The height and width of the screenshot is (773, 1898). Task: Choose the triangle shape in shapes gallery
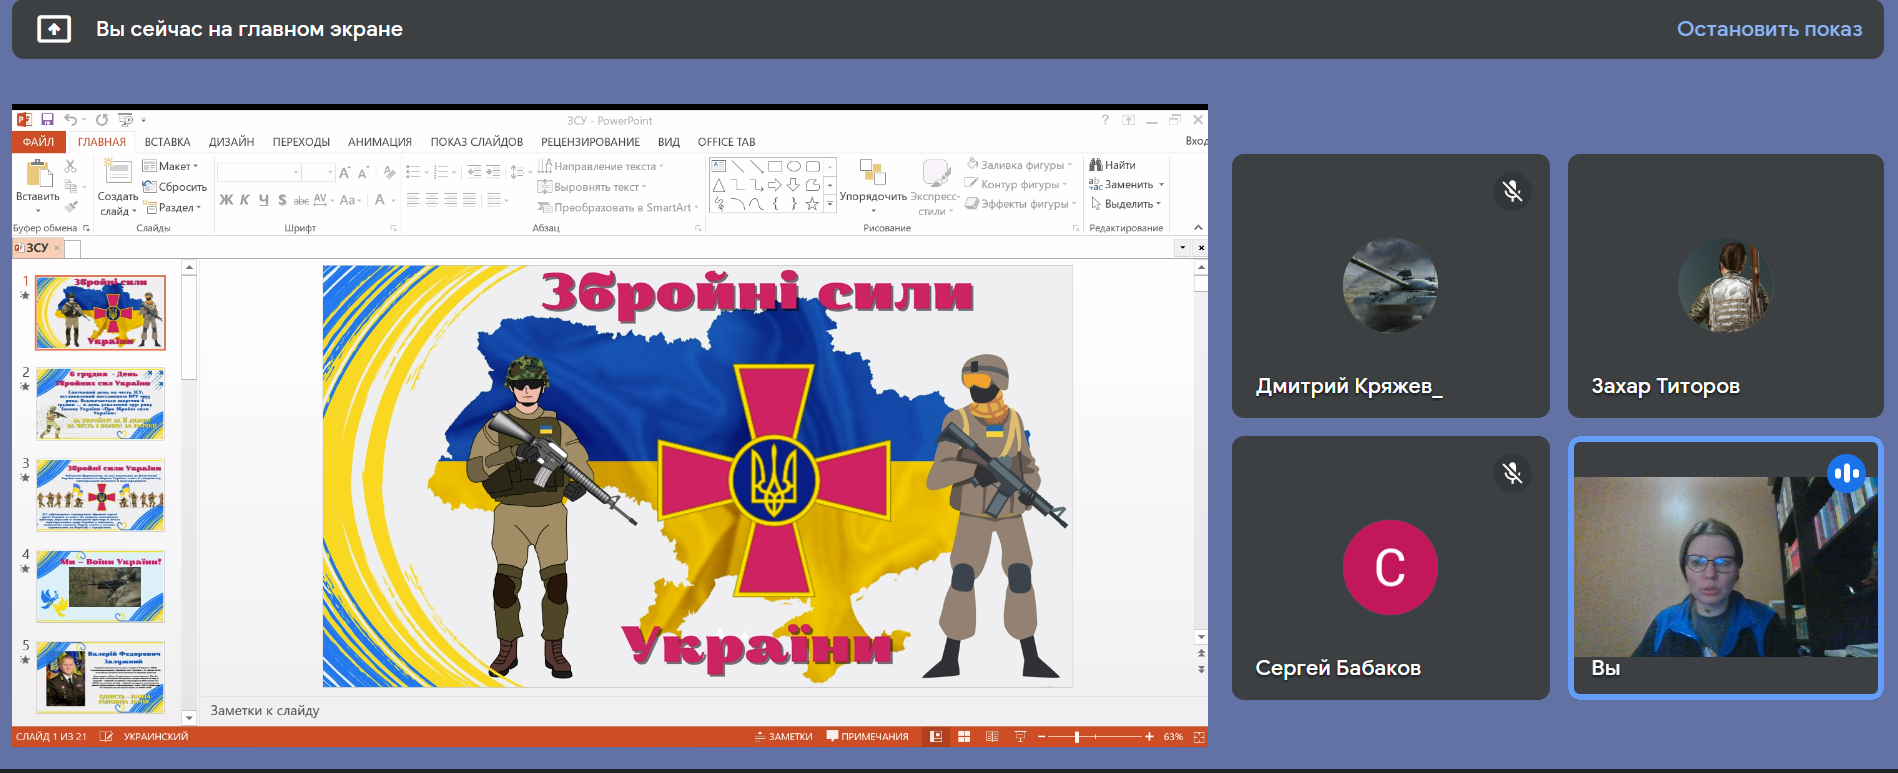point(718,185)
